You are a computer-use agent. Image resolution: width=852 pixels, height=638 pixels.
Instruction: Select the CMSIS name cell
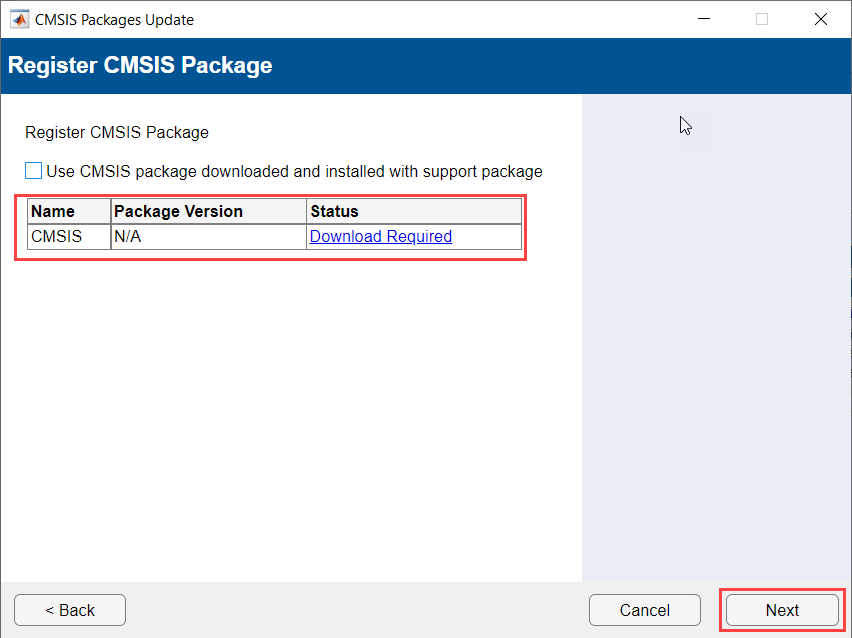pos(68,237)
